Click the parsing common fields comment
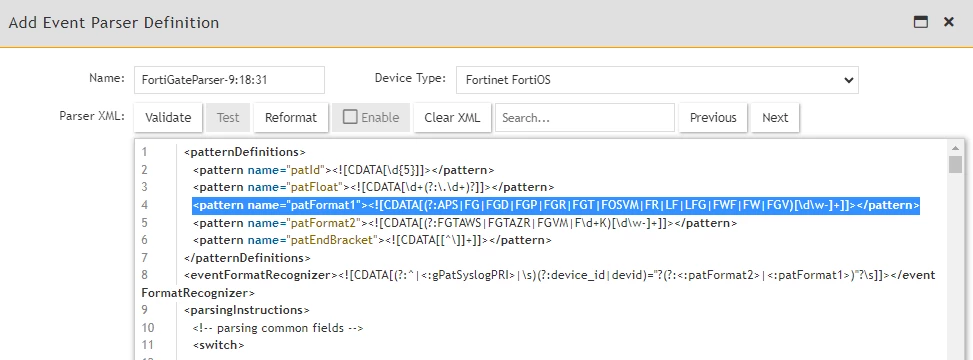 tap(277, 328)
